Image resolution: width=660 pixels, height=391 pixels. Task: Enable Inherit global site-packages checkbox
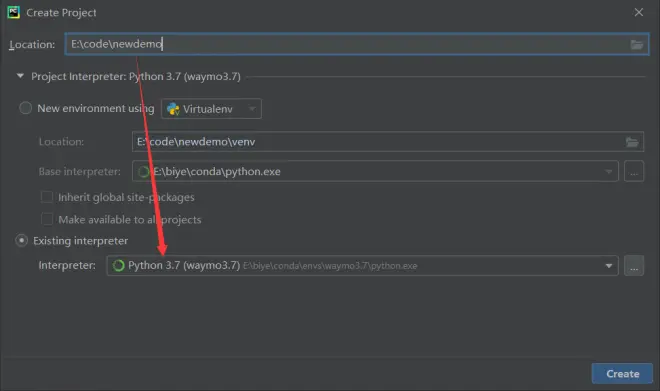pyautogui.click(x=47, y=197)
